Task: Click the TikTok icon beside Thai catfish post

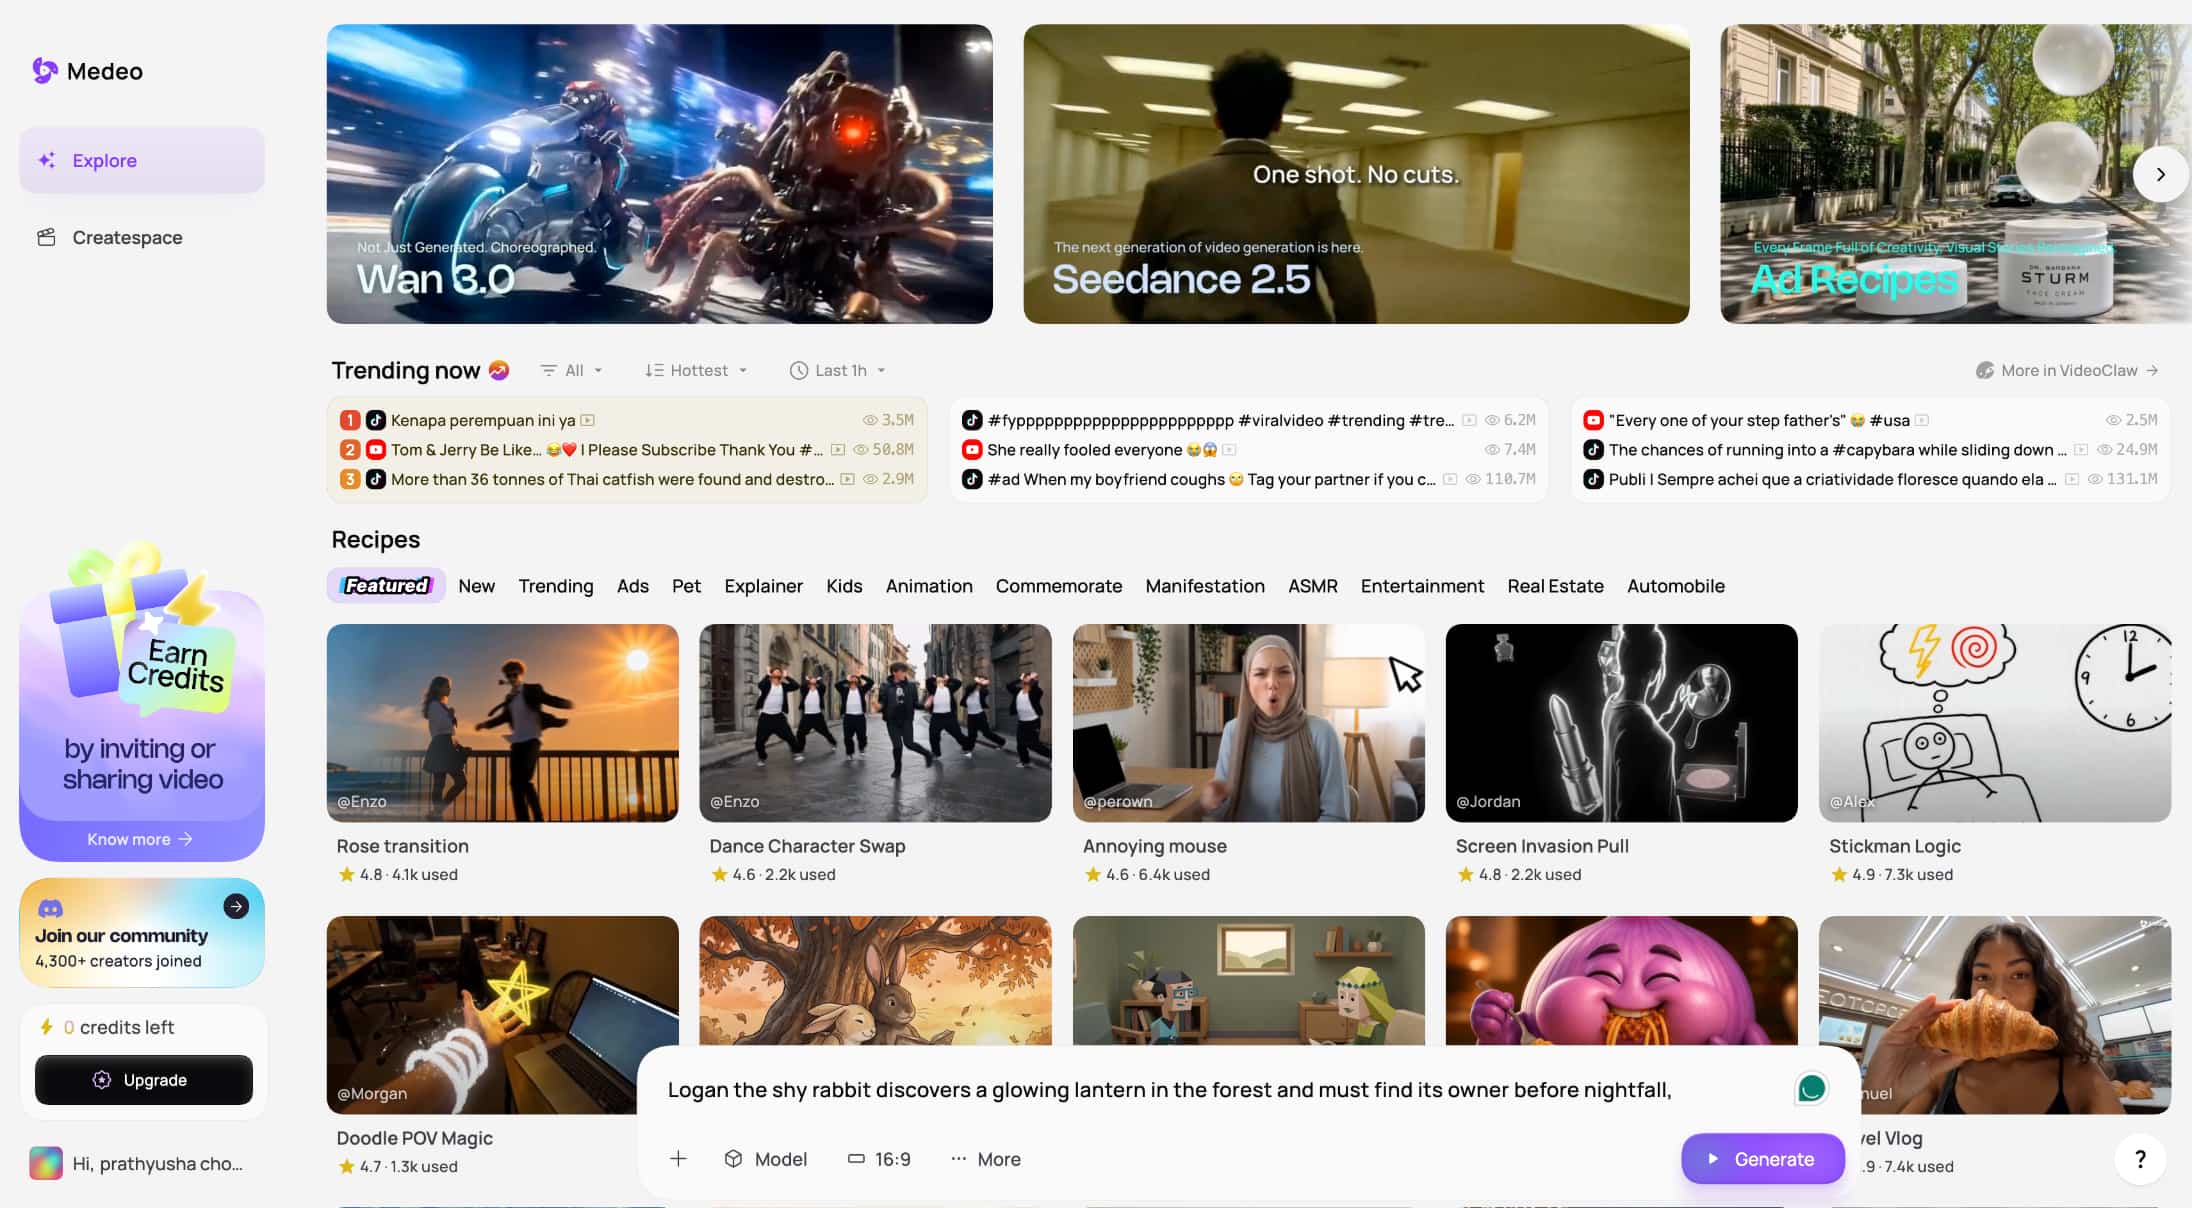Action: coord(376,479)
